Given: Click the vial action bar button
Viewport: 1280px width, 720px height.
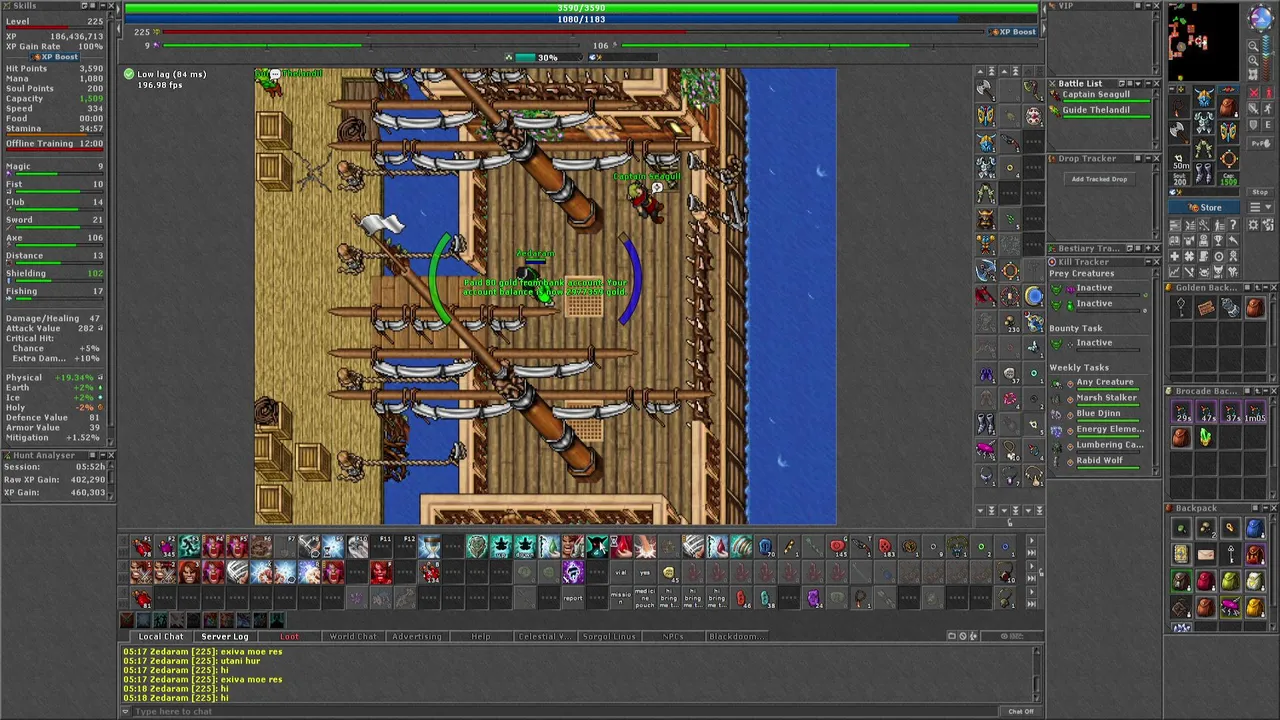Looking at the screenshot, I should tap(621, 572).
